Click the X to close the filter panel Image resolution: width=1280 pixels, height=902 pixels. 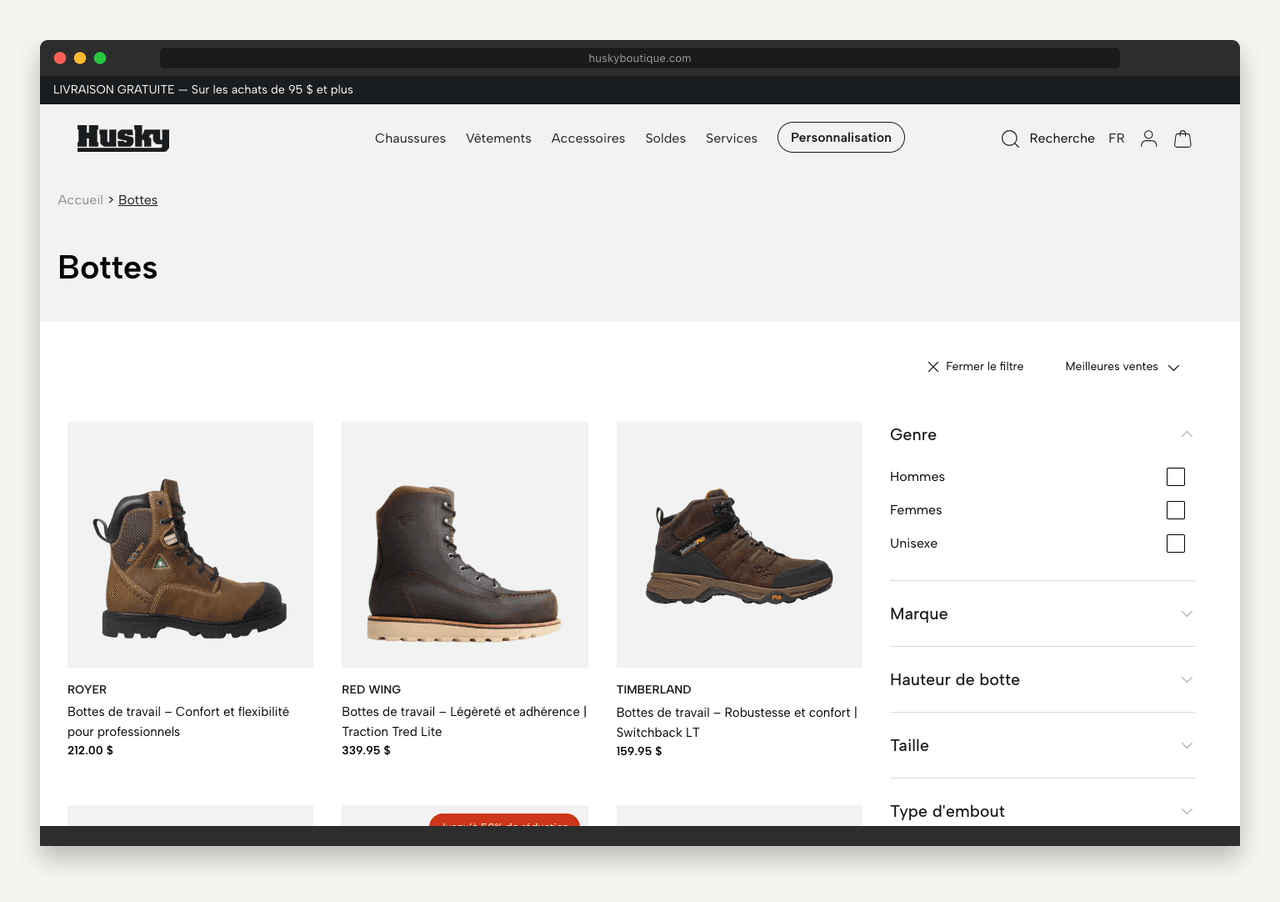click(x=933, y=366)
